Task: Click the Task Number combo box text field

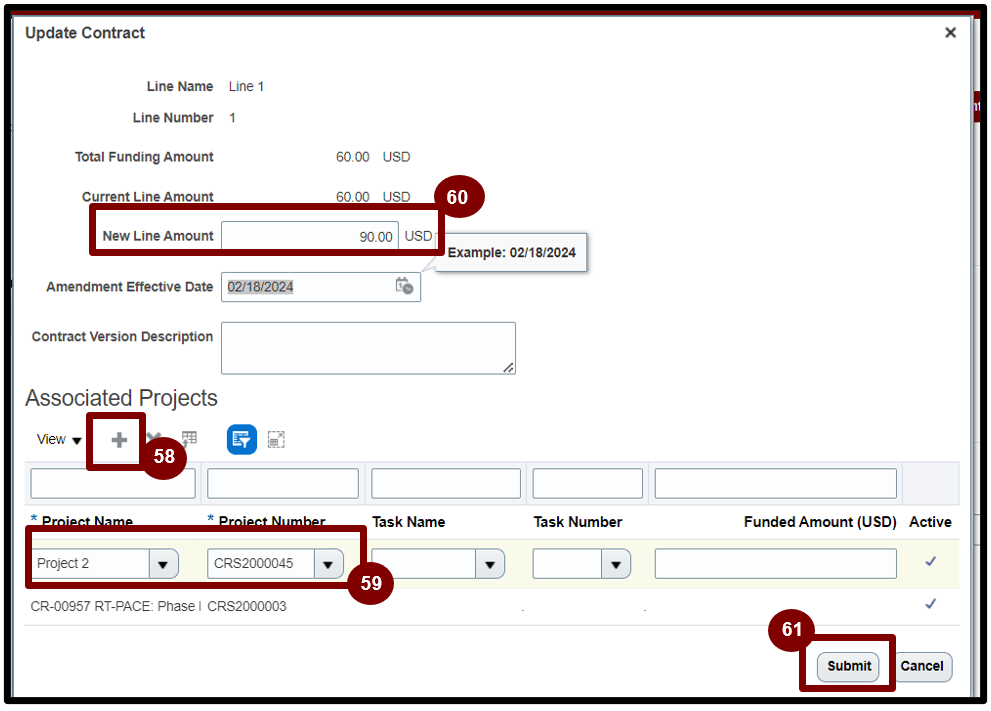Action: tap(567, 564)
